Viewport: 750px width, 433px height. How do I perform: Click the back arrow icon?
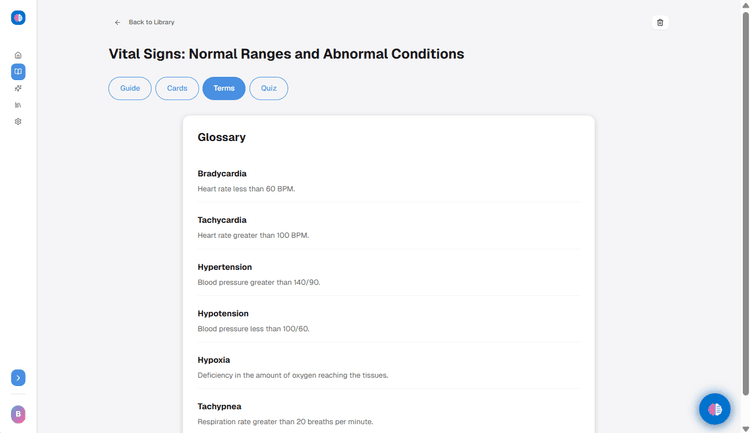(x=117, y=22)
